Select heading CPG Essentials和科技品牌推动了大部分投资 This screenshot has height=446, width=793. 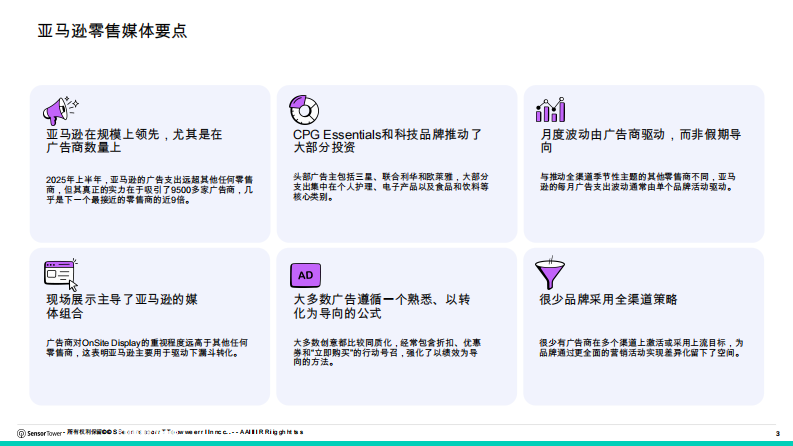click(387, 141)
